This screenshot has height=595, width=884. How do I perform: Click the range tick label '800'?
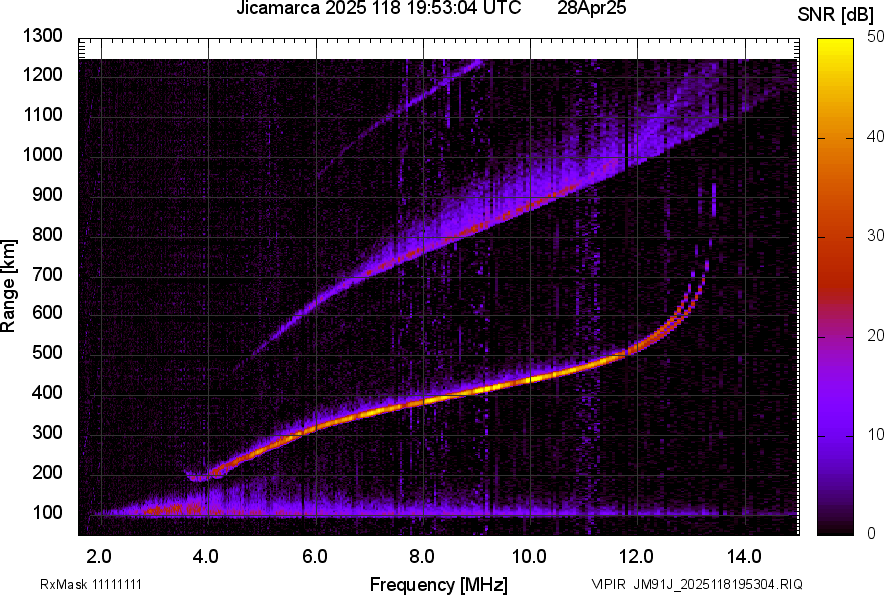(47, 234)
